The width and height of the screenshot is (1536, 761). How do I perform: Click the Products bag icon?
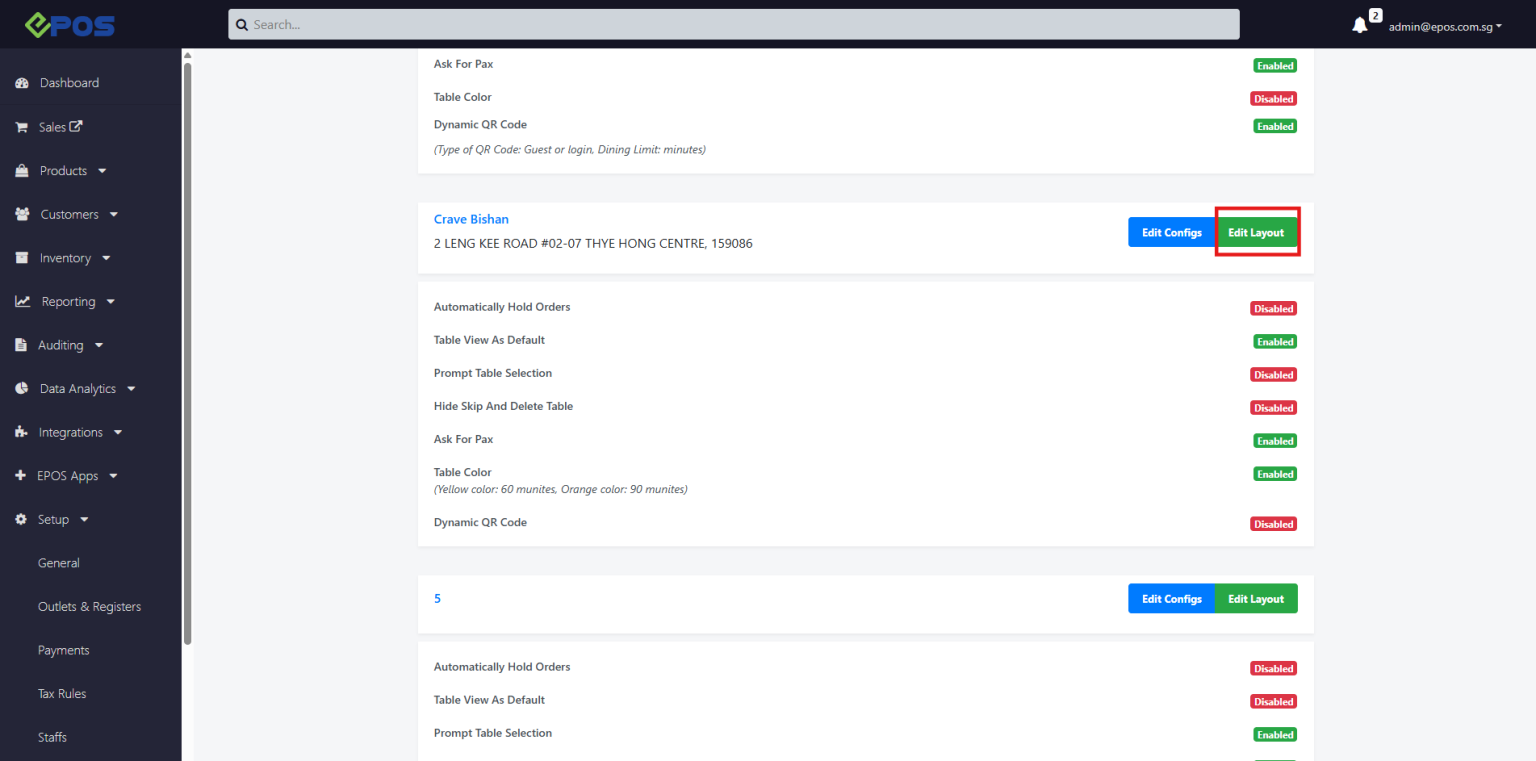pos(22,171)
